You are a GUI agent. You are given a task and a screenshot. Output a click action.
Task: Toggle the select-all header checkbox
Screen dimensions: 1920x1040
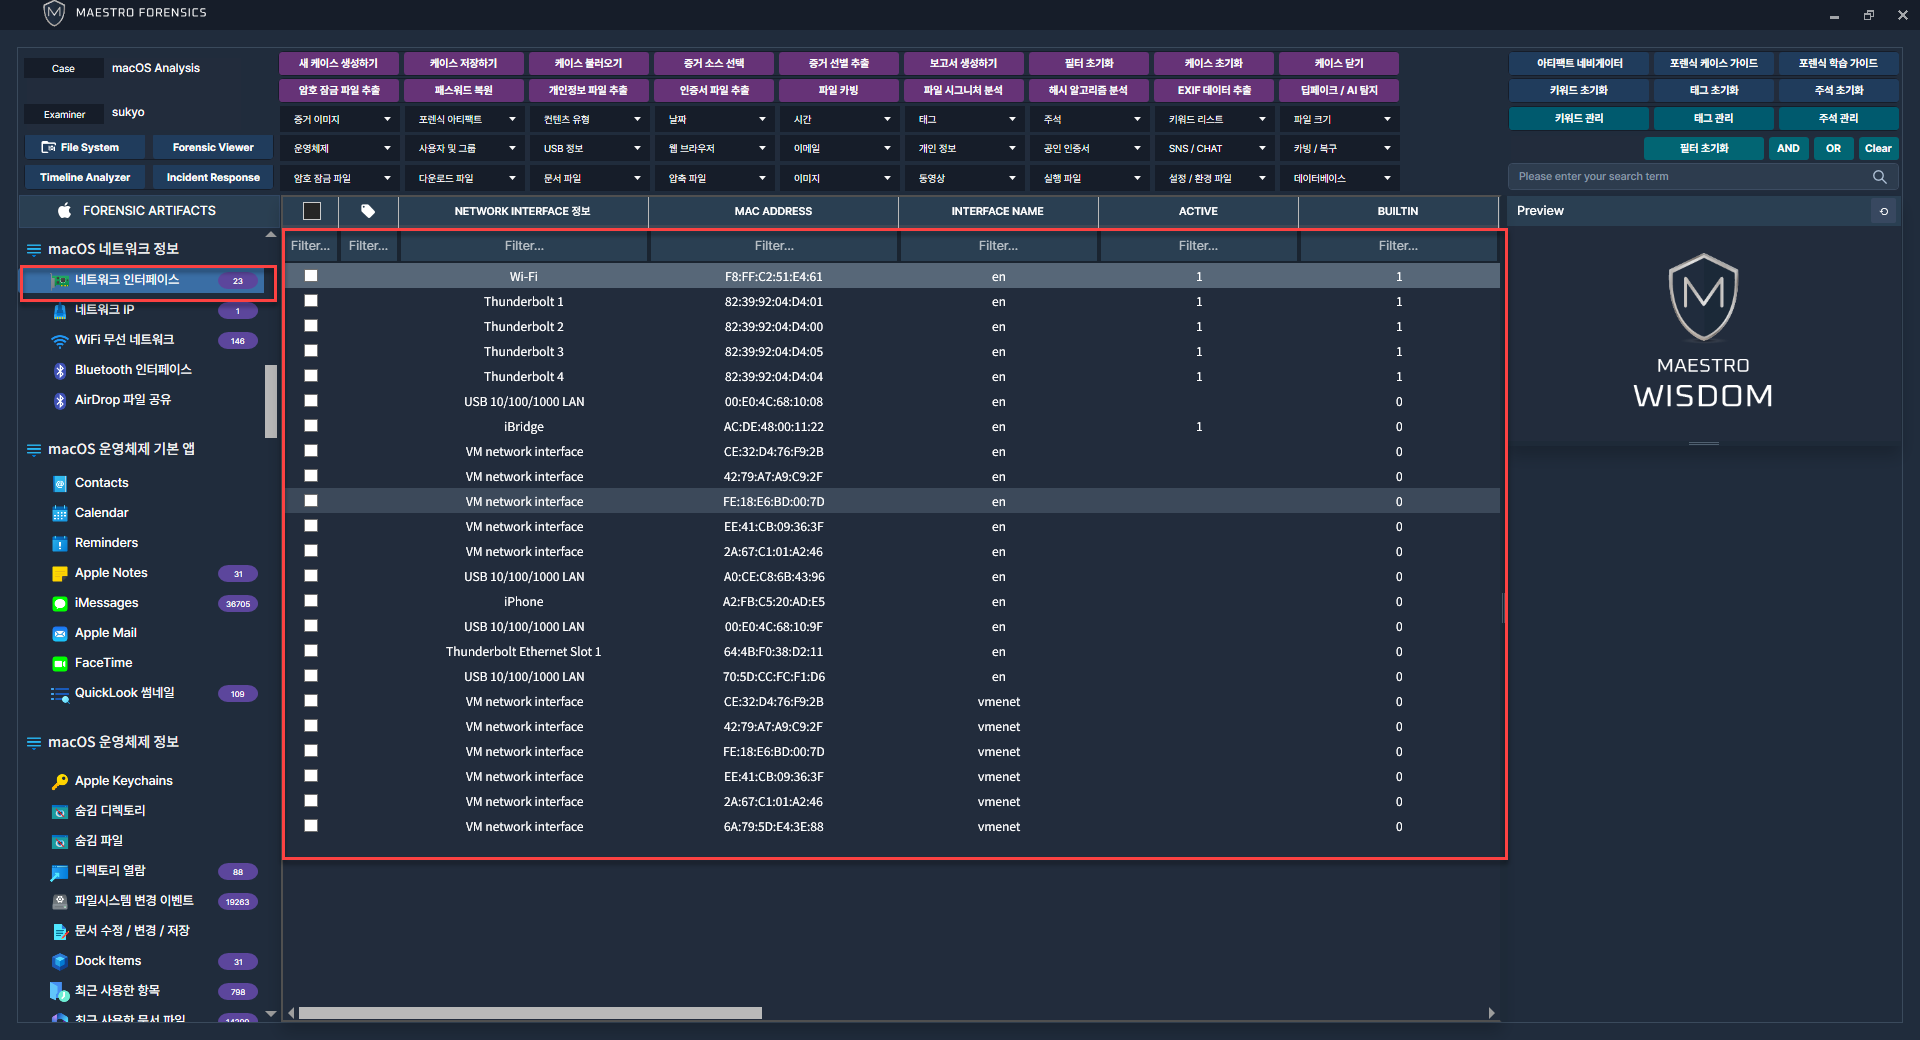tap(312, 211)
